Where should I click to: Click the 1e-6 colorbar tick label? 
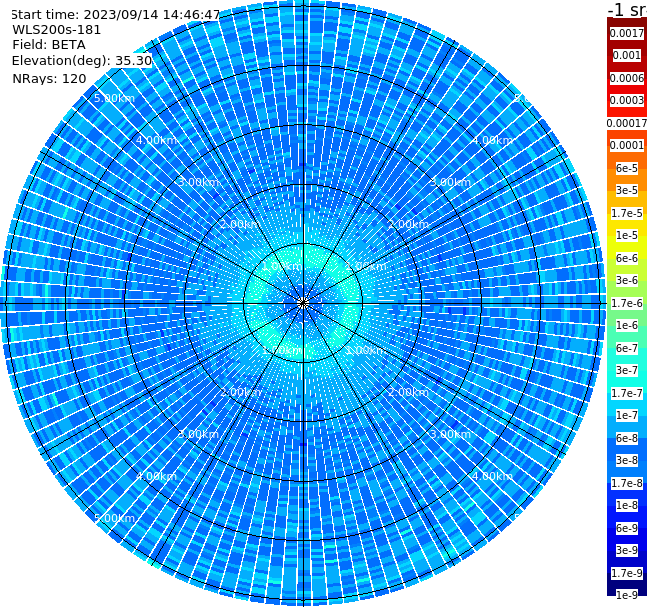[627, 325]
